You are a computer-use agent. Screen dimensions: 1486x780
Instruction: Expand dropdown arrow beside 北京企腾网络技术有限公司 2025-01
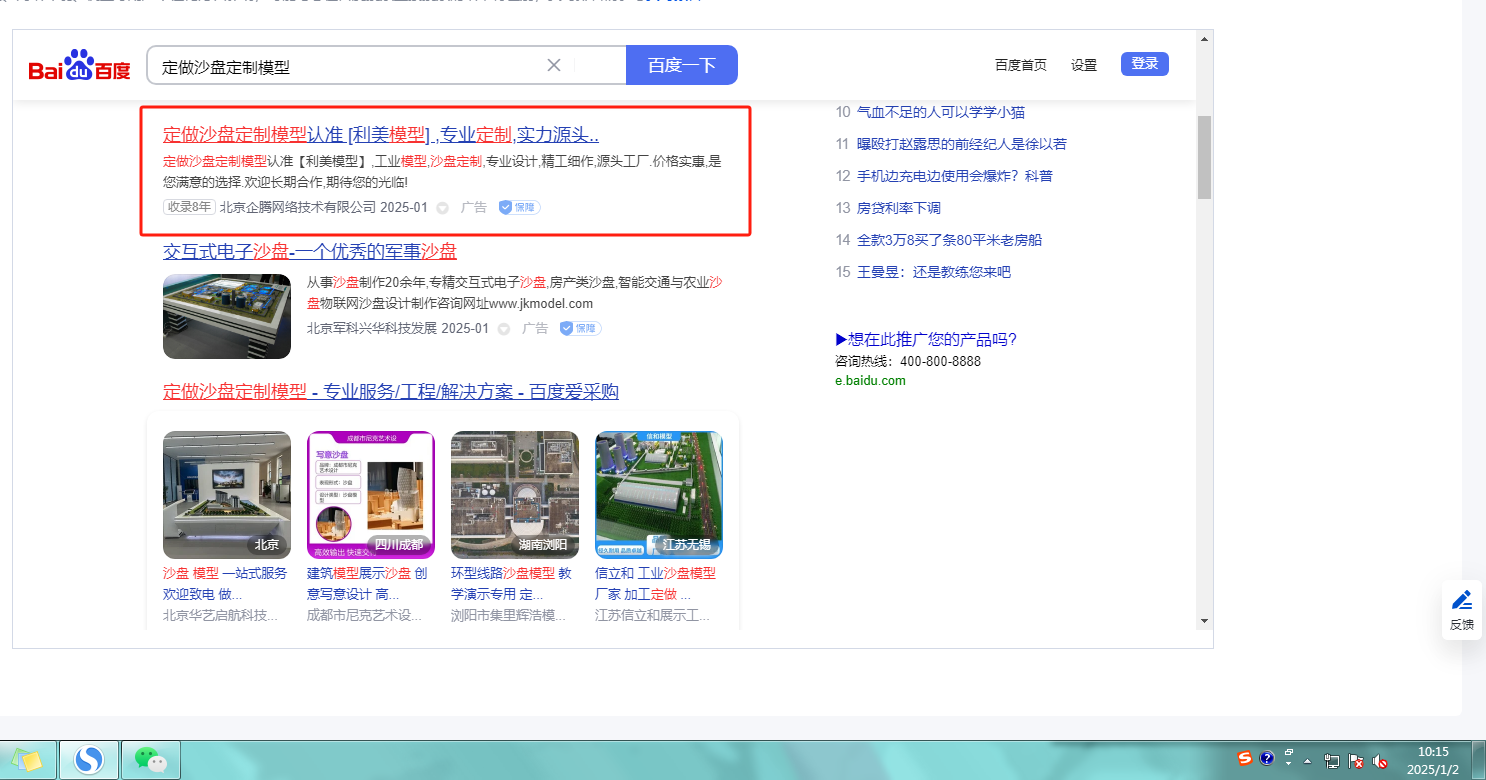tap(442, 208)
